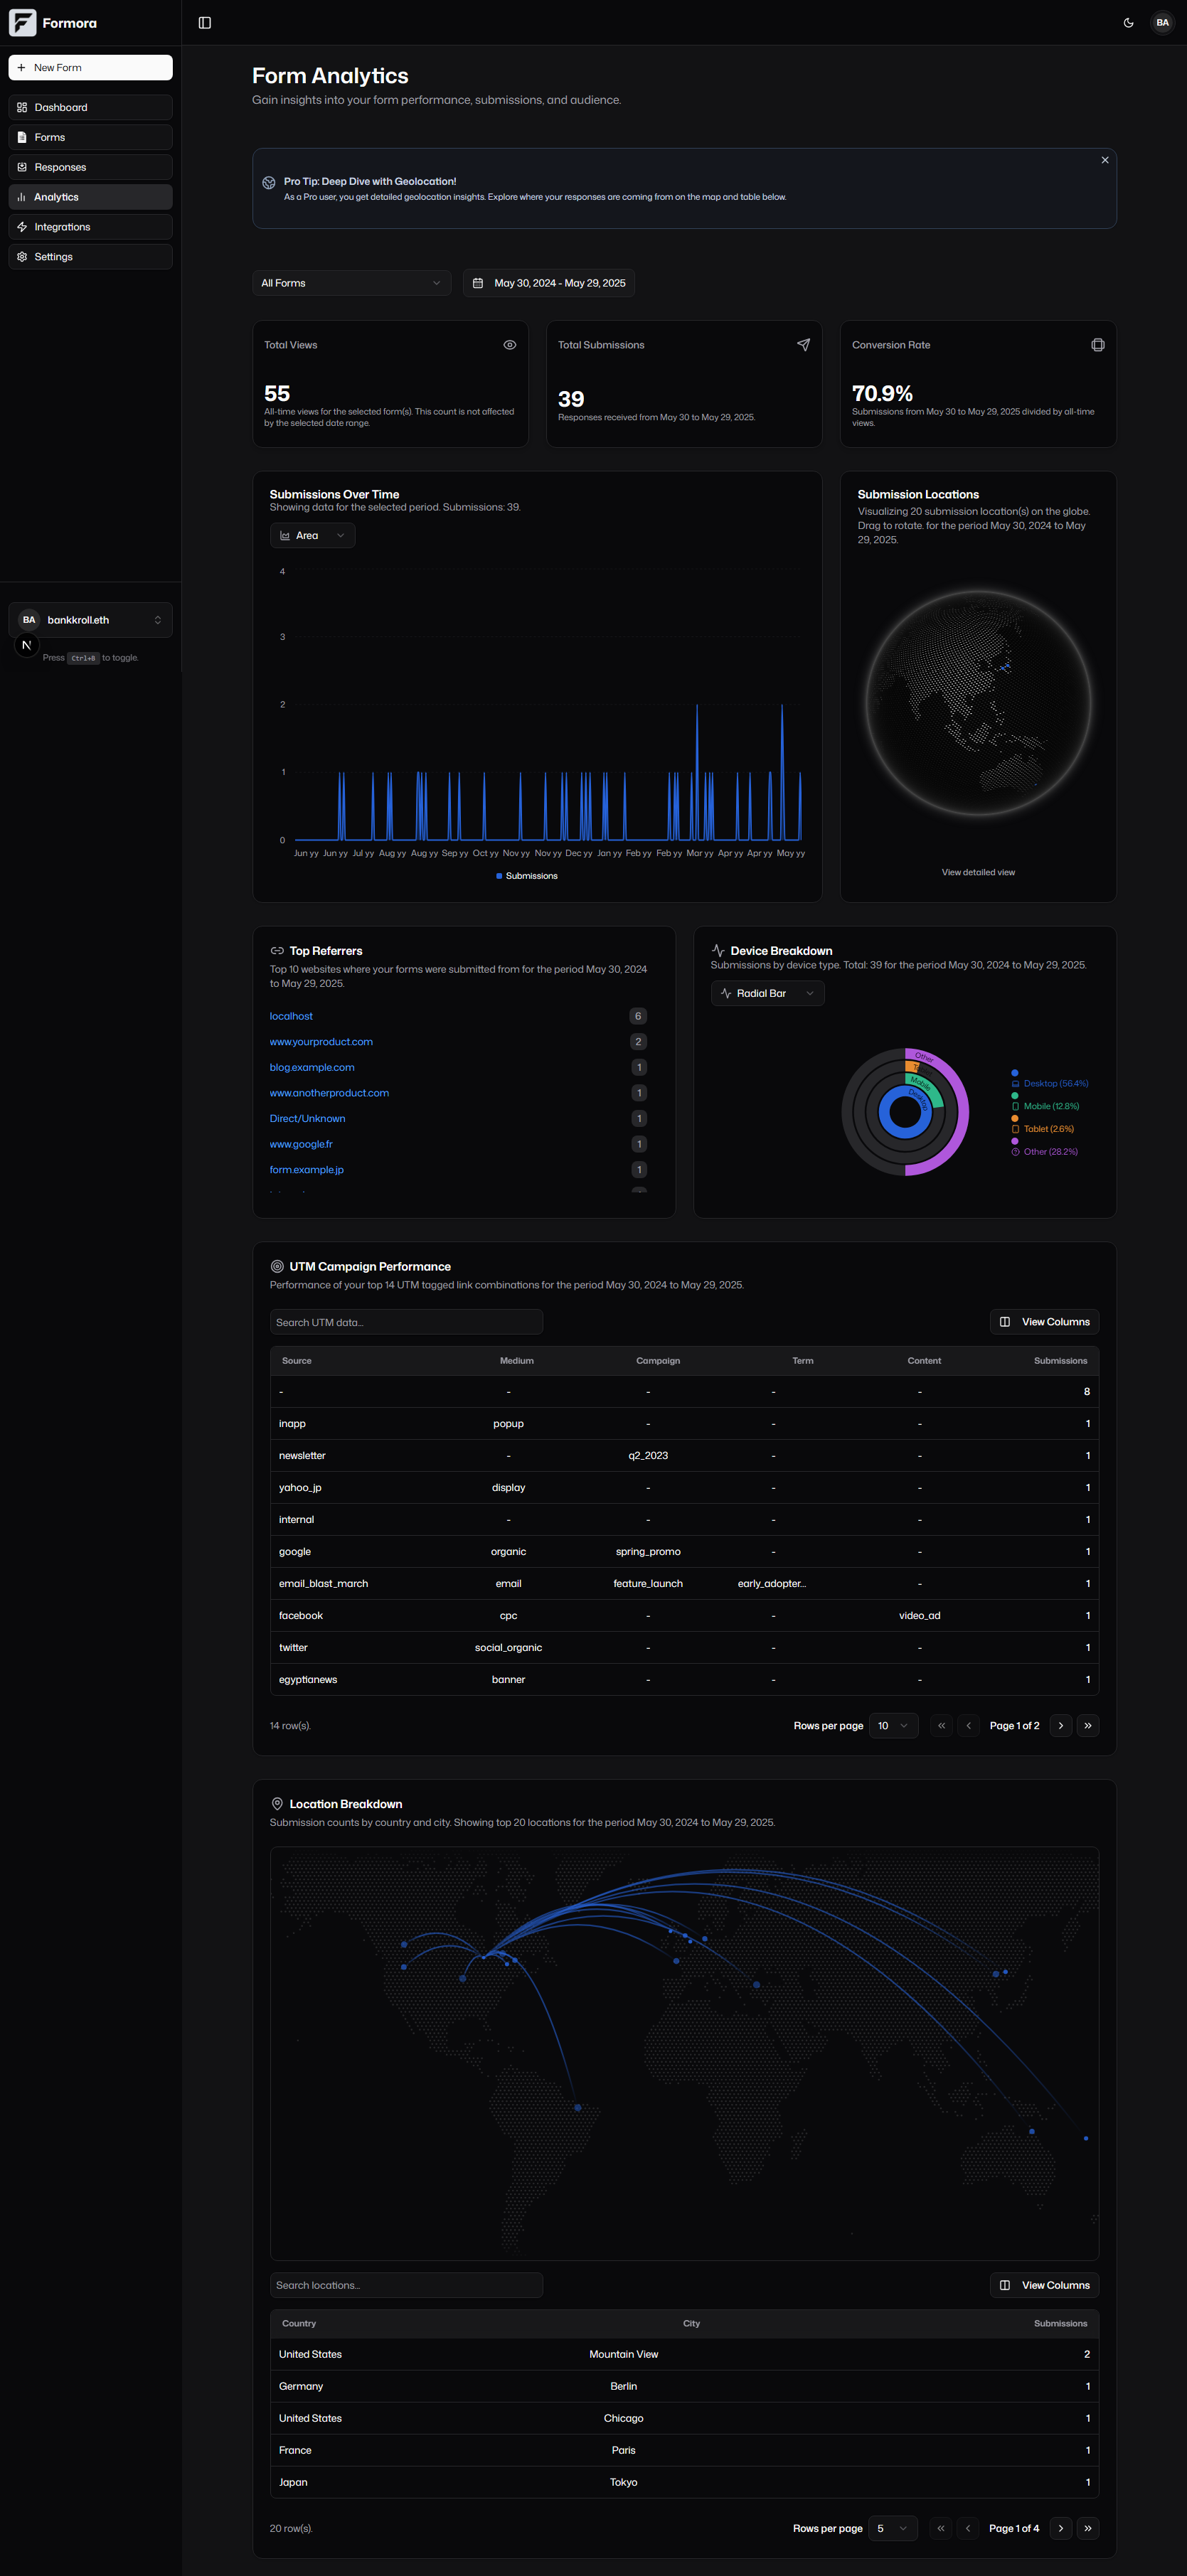
Task: Click the location breakdown world map
Action: point(684,2054)
